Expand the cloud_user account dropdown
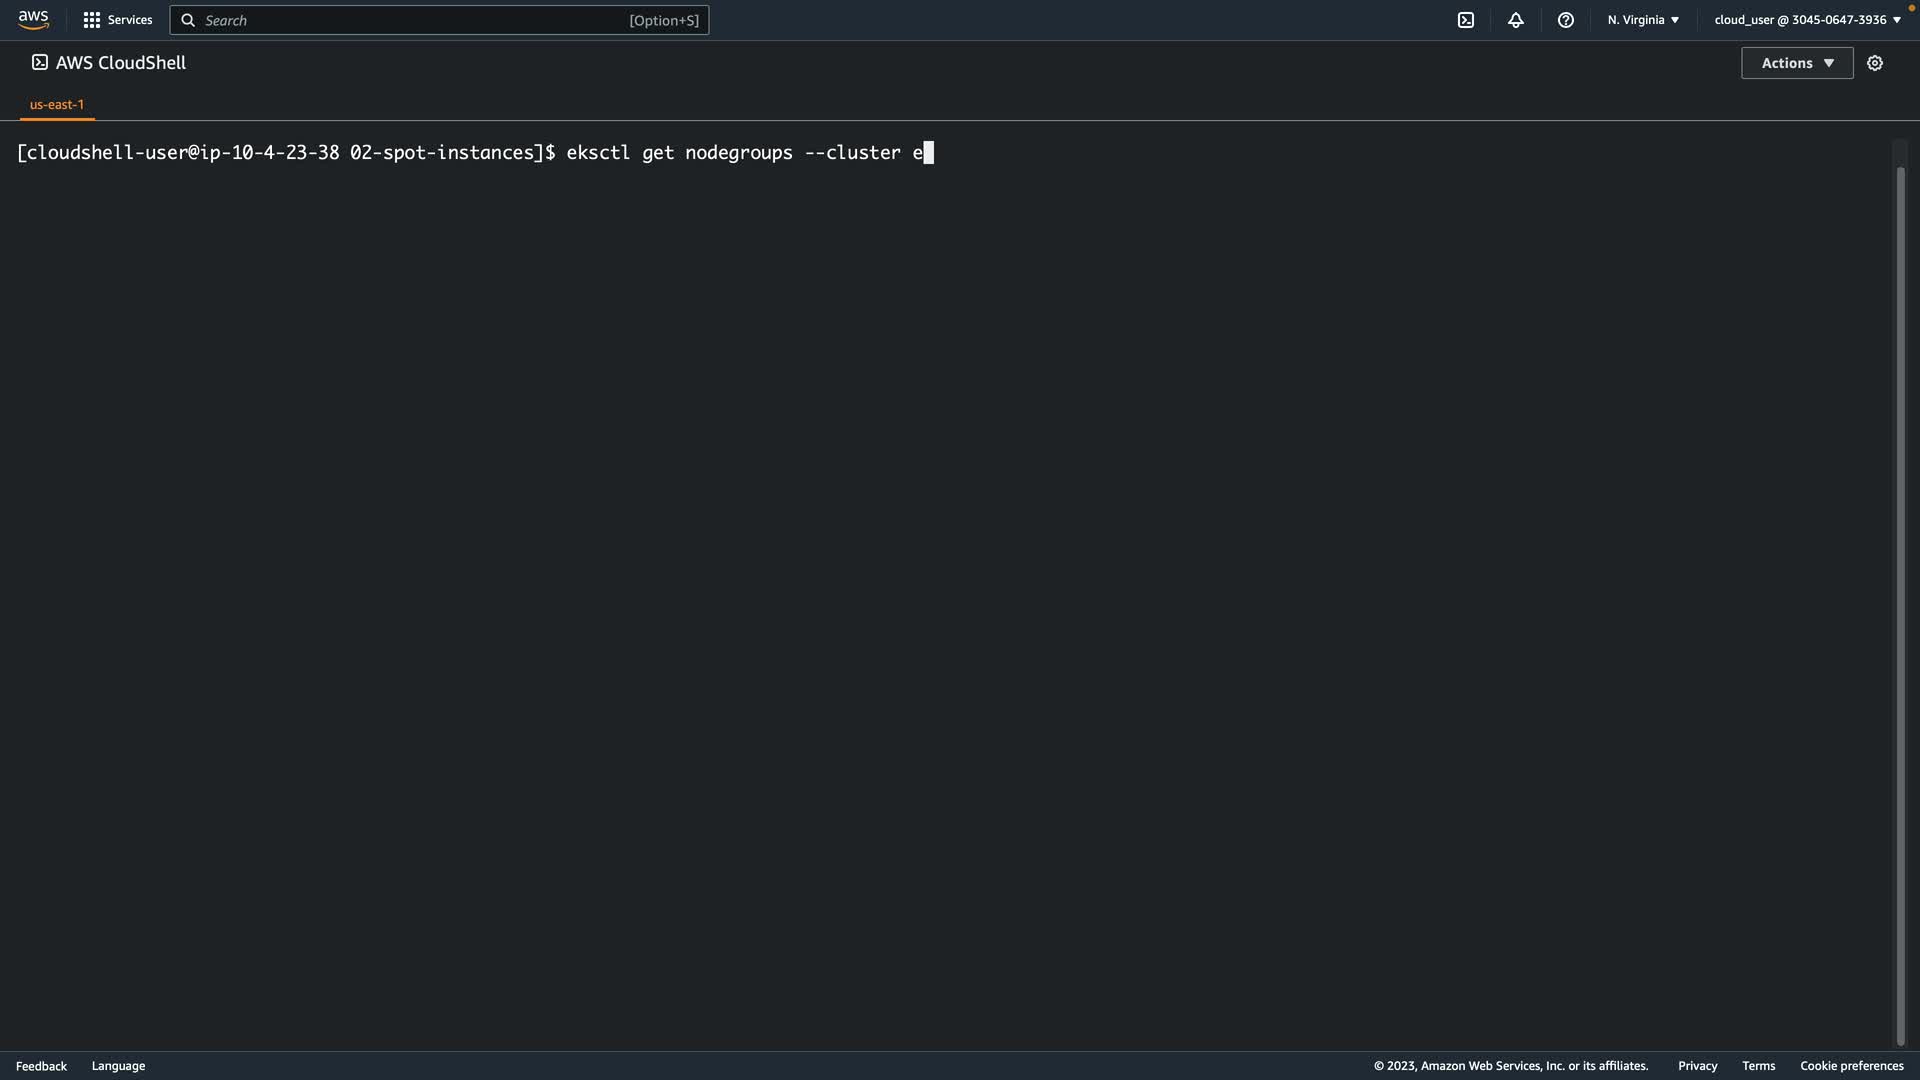Image resolution: width=1920 pixels, height=1080 pixels. 1807,20
